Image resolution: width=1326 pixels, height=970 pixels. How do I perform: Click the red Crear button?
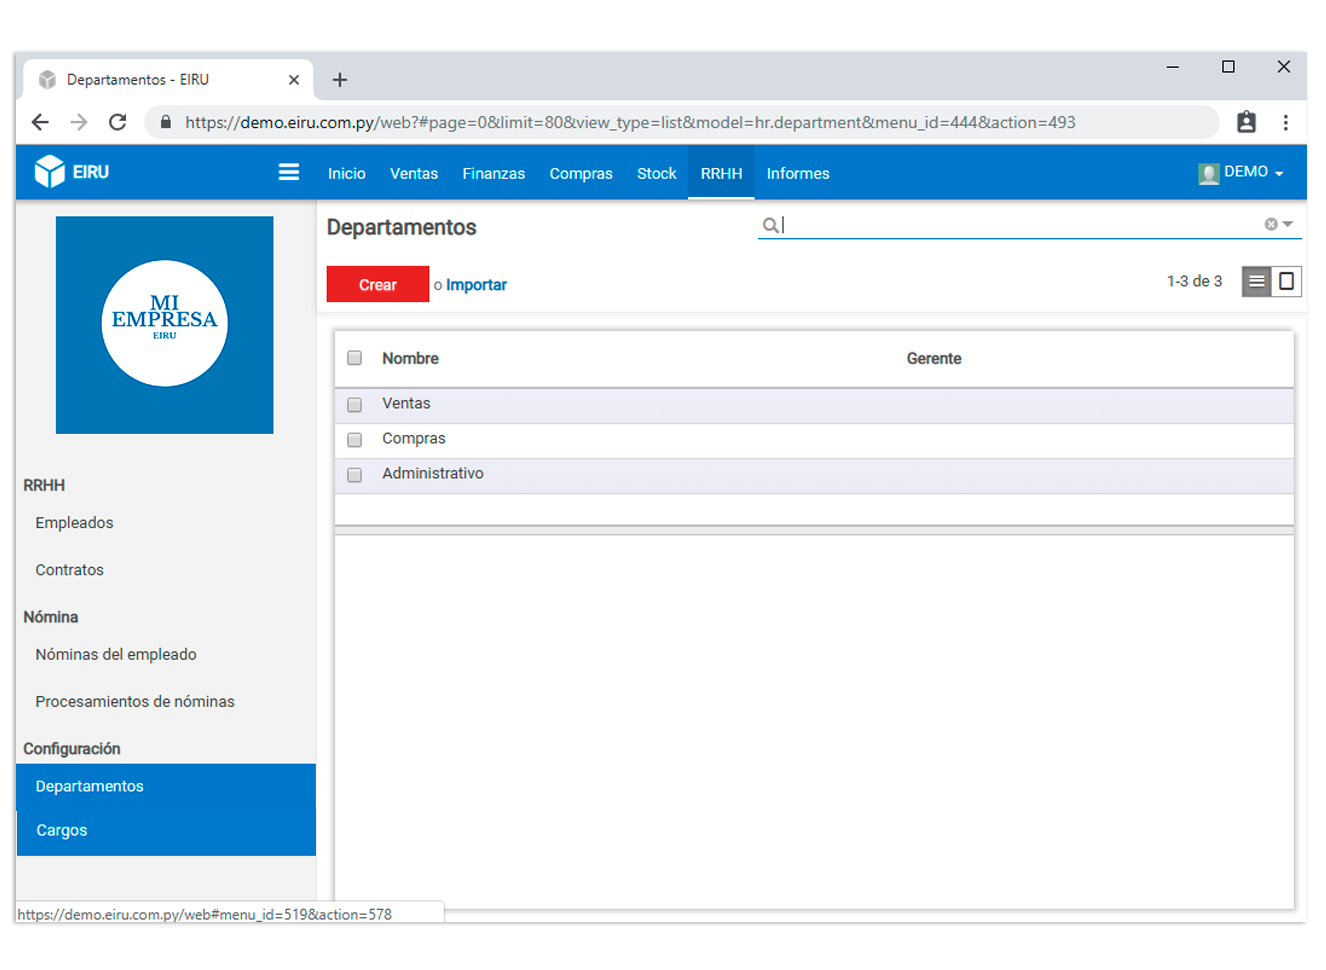[378, 284]
